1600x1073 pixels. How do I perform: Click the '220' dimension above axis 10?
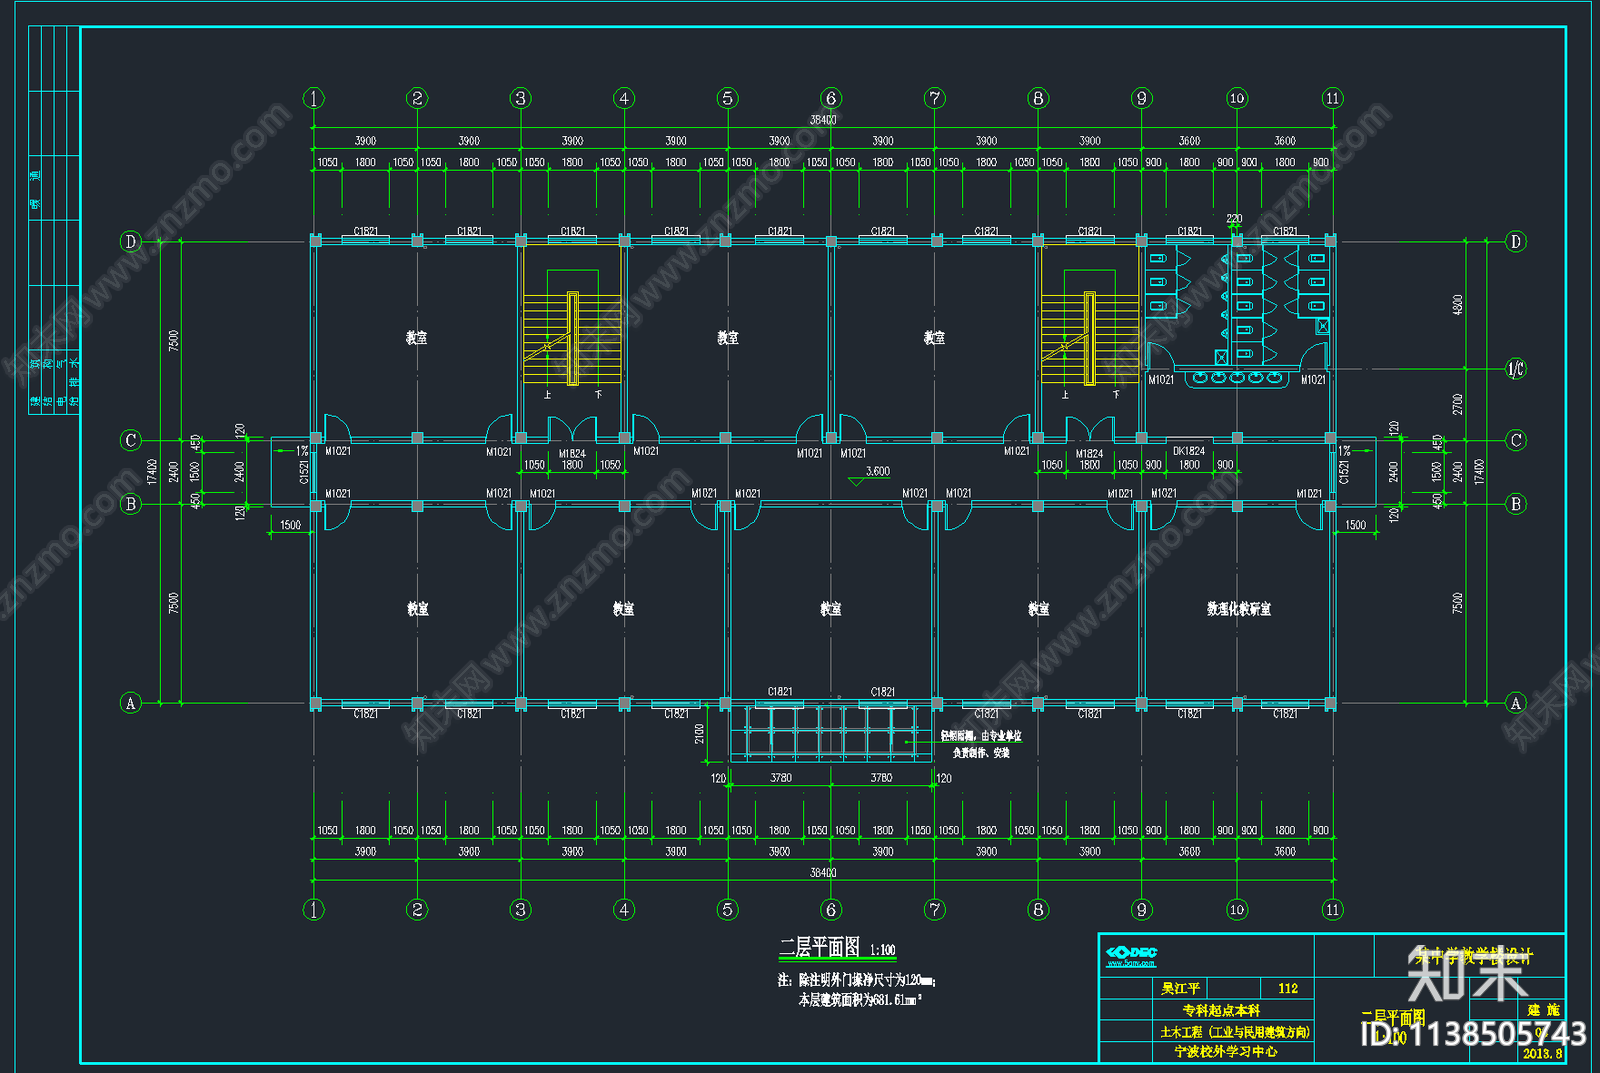[1235, 218]
